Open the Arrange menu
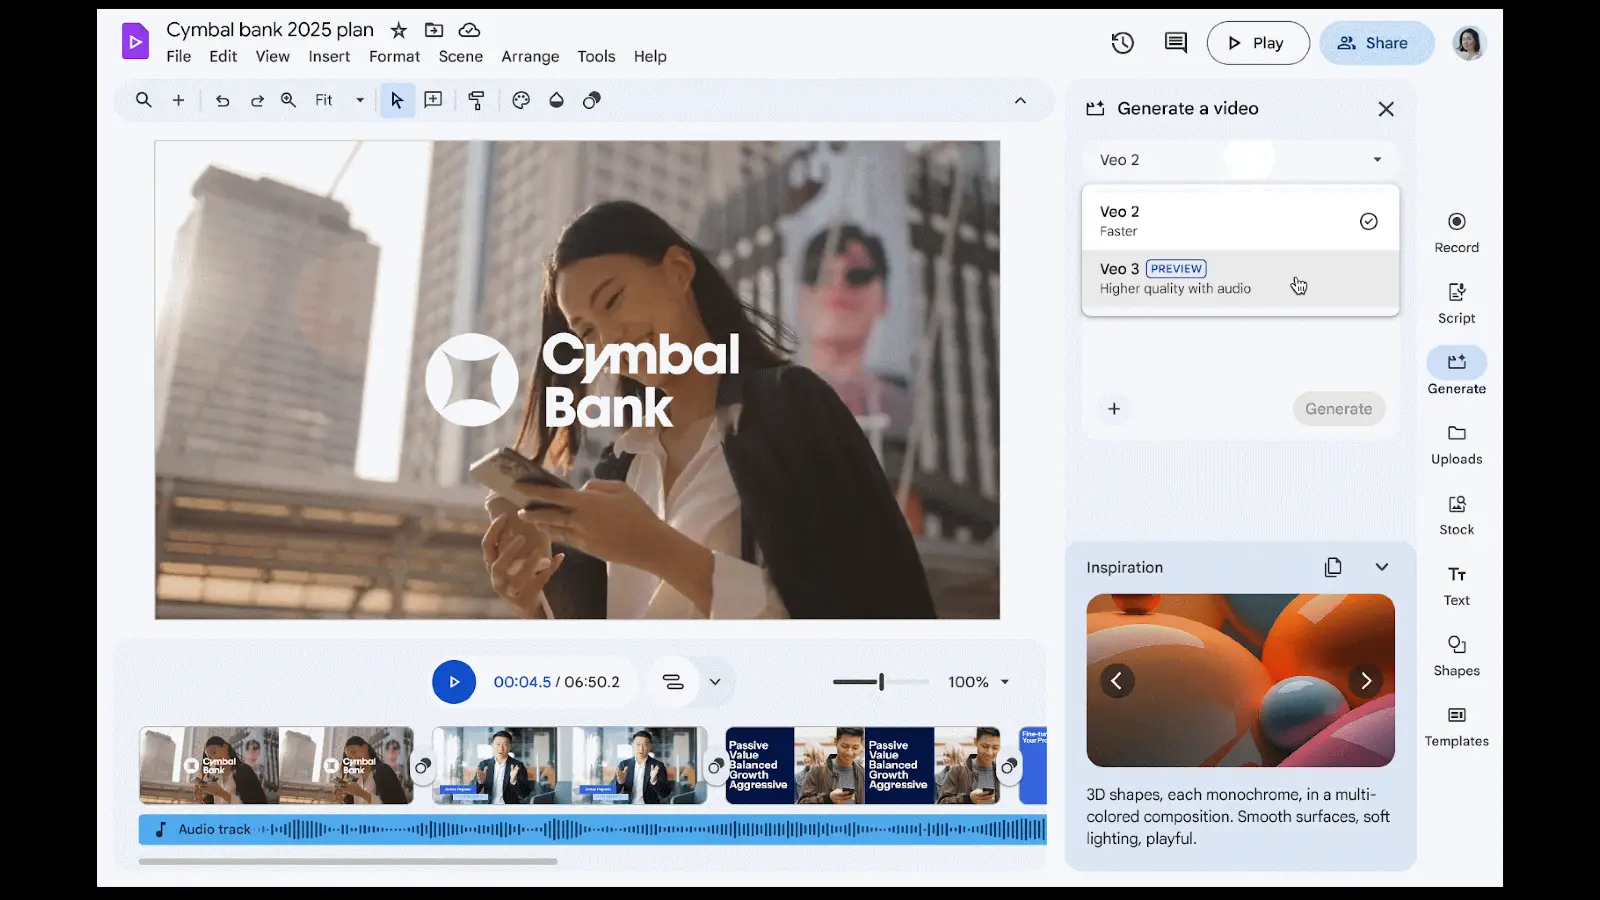Screen dimensions: 1600x900 tap(530, 57)
